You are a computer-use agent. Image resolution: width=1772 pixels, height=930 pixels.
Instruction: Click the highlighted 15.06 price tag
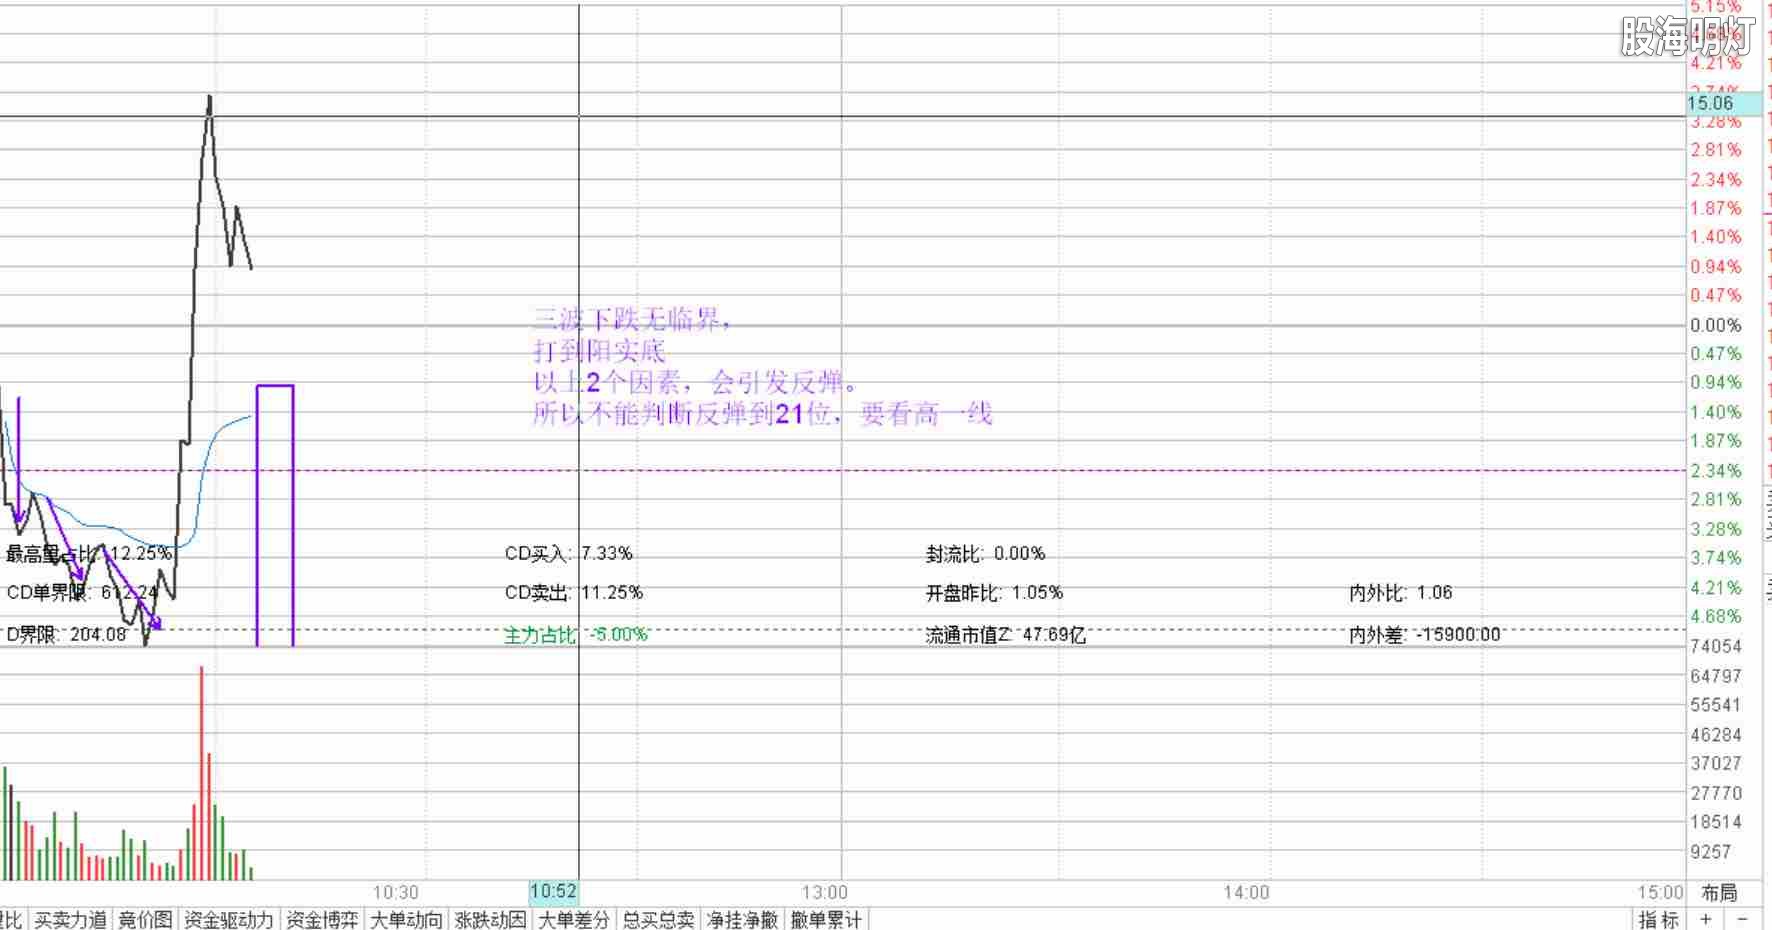pyautogui.click(x=1711, y=103)
